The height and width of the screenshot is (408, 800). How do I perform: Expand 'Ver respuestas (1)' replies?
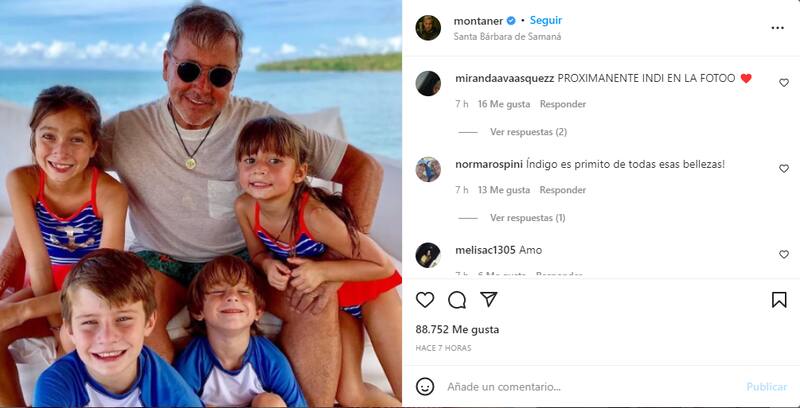tap(528, 218)
